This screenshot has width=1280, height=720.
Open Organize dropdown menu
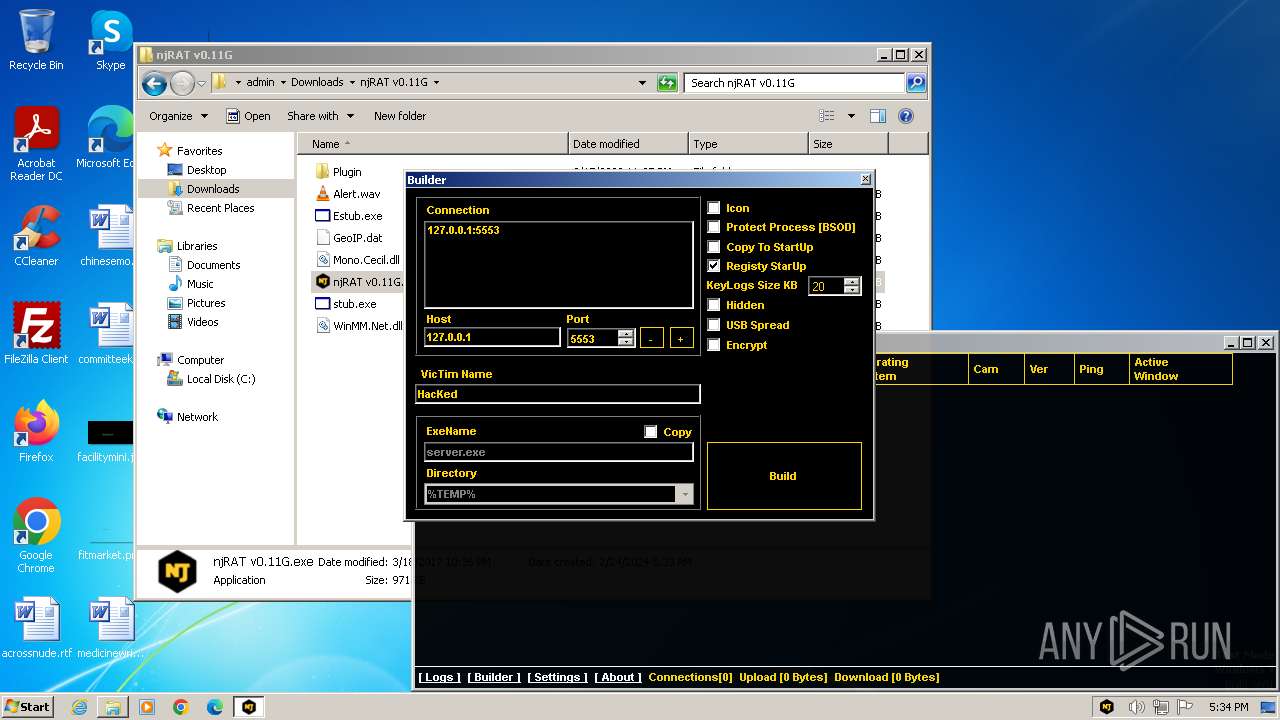[179, 116]
